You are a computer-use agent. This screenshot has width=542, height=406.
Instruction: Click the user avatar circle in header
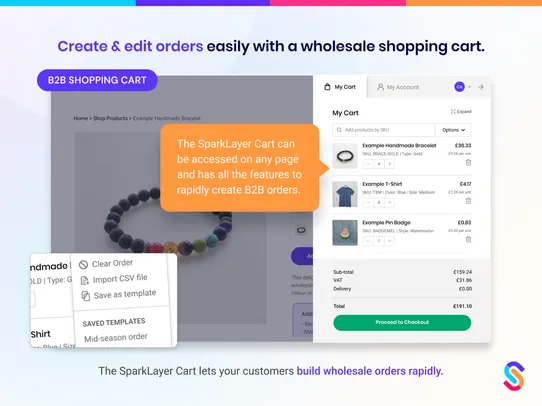459,87
